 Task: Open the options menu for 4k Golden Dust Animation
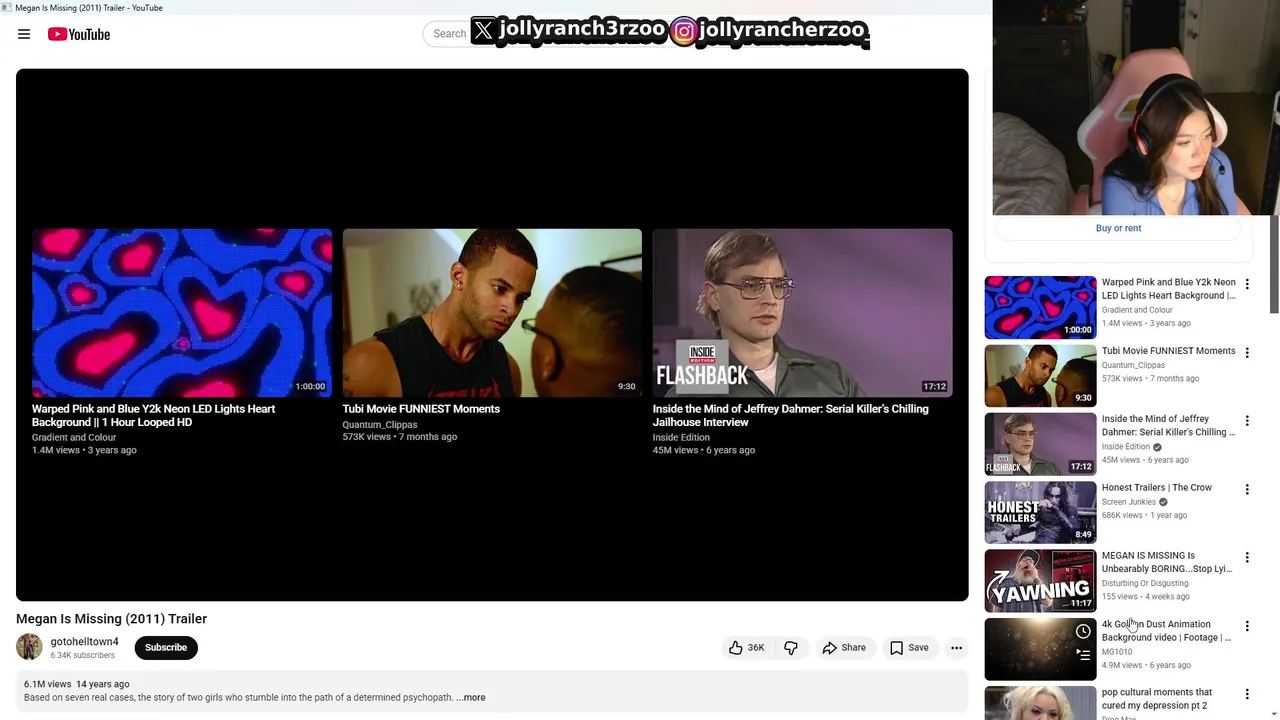tap(1247, 626)
